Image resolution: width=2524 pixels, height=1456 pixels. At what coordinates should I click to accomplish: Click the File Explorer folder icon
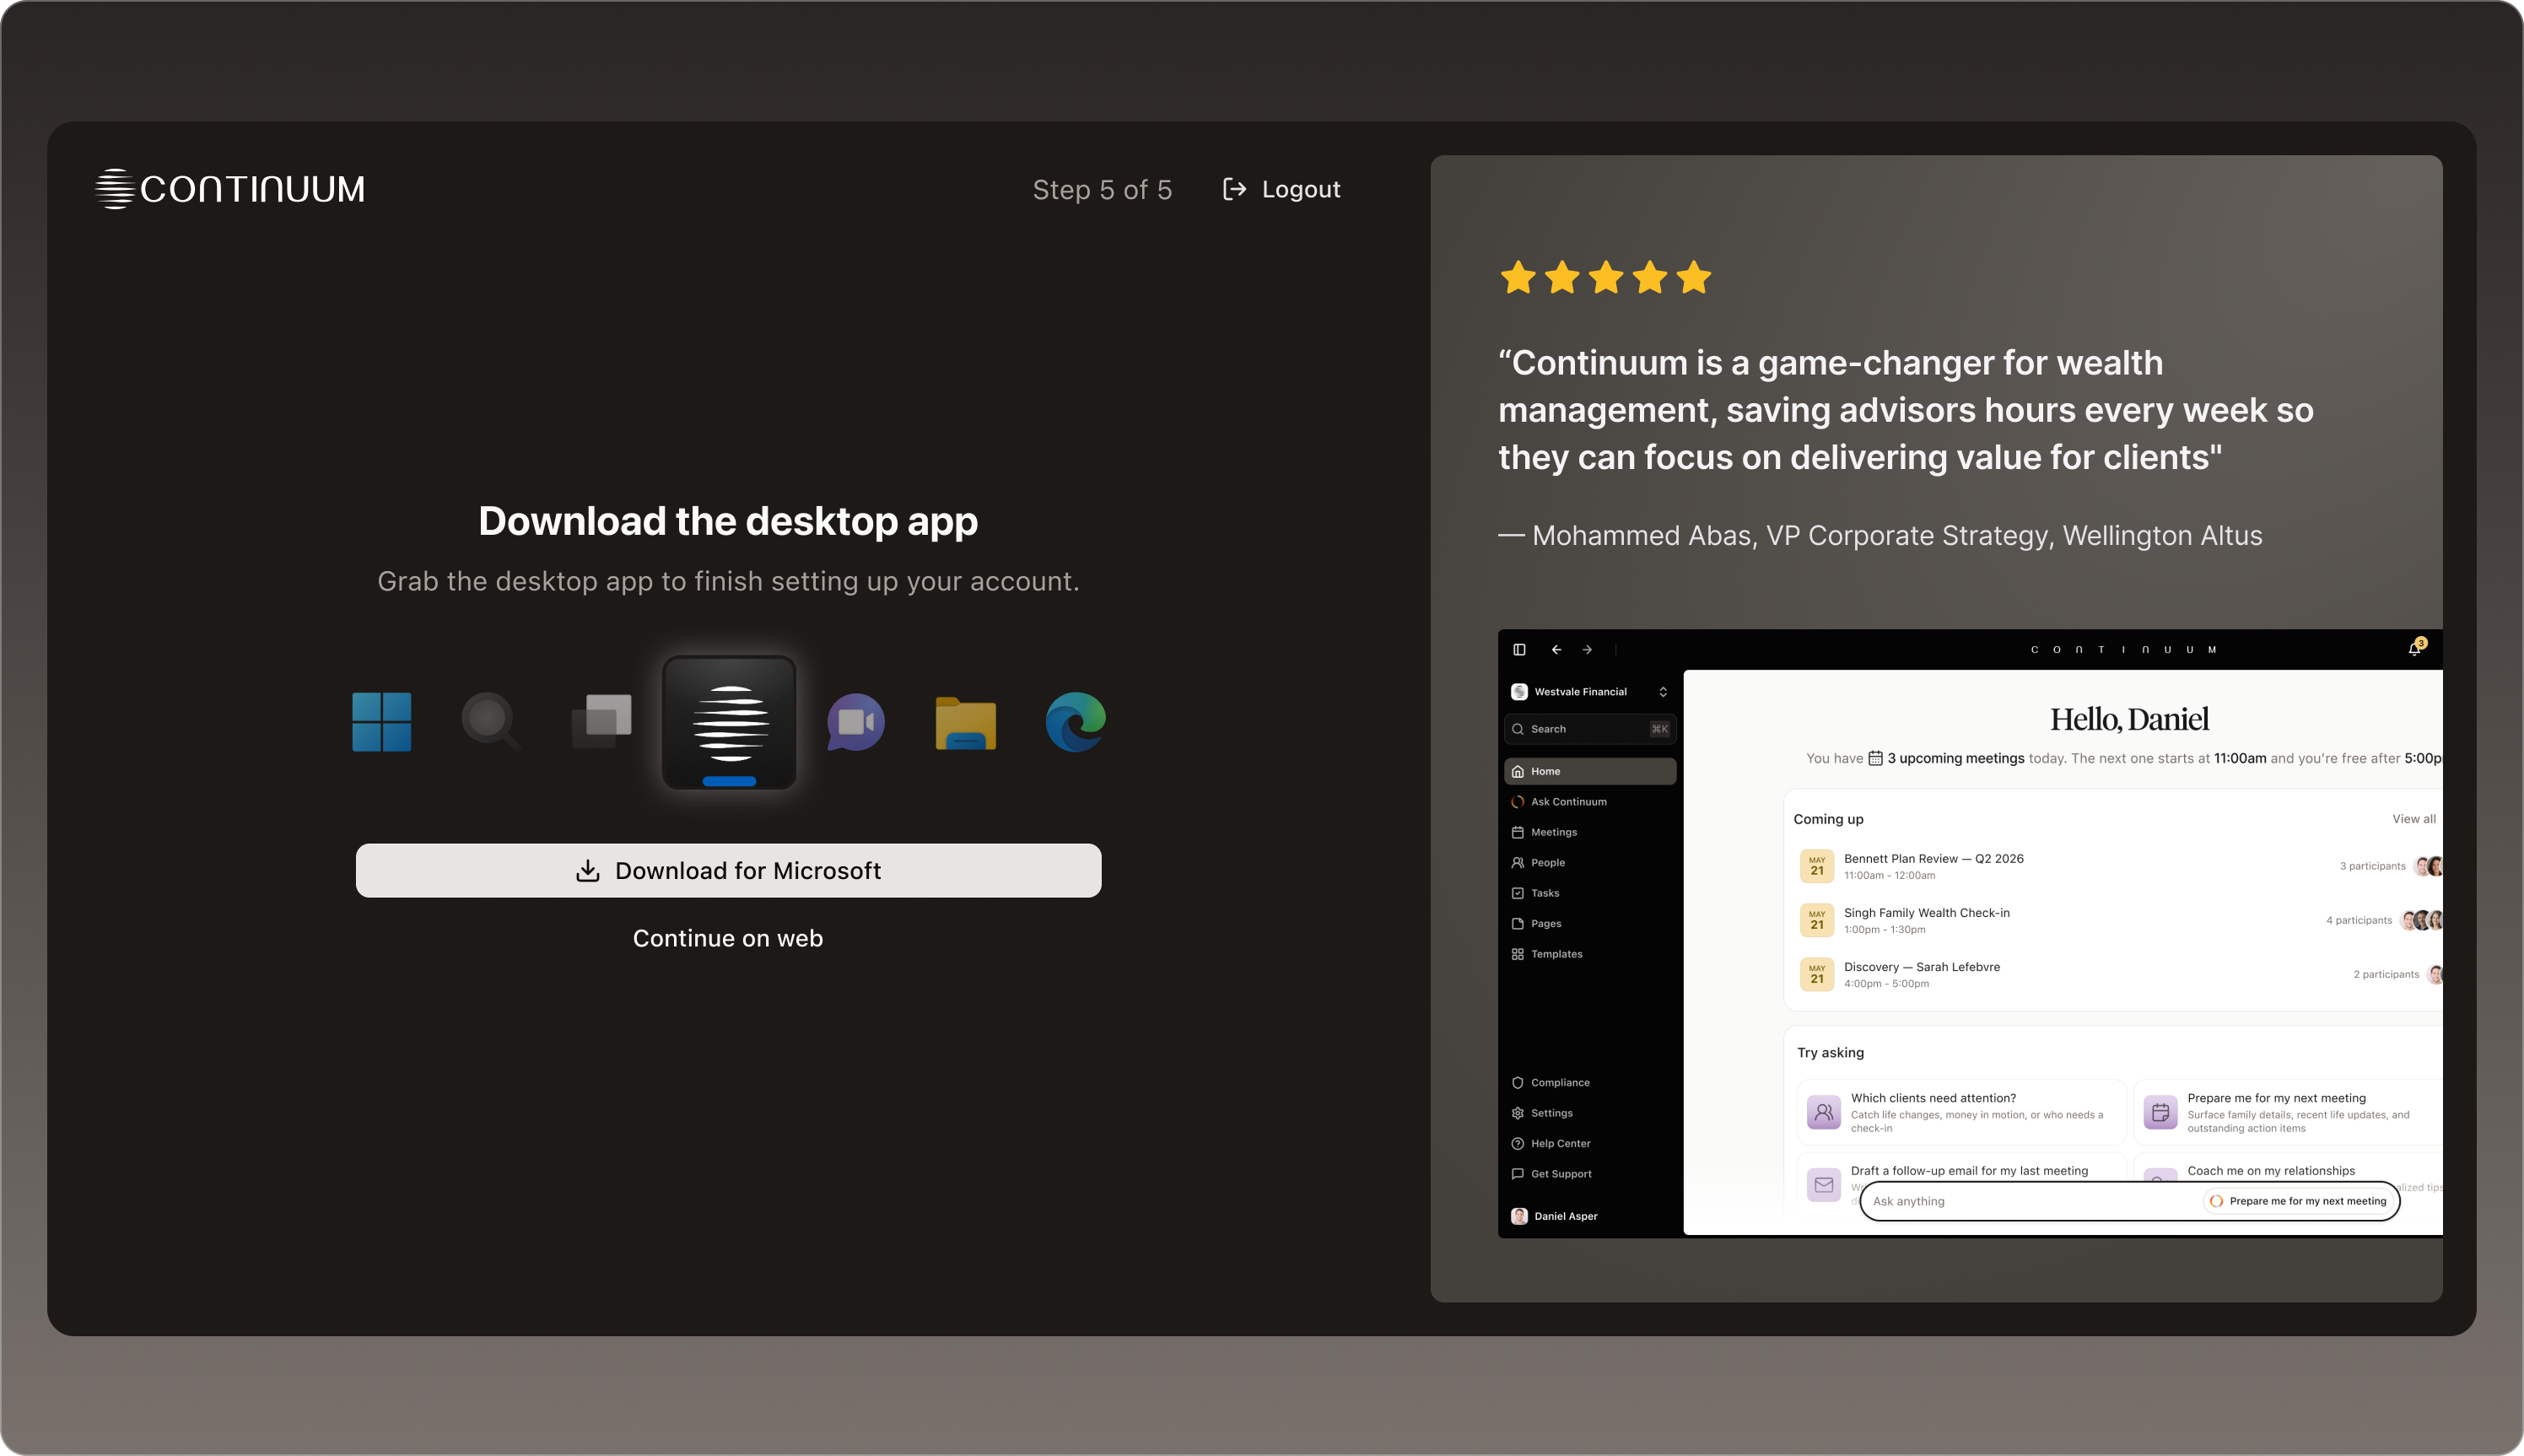[x=965, y=722]
